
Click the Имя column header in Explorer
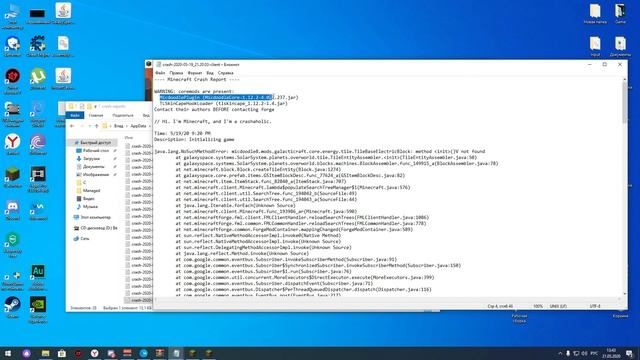pyautogui.click(x=129, y=138)
